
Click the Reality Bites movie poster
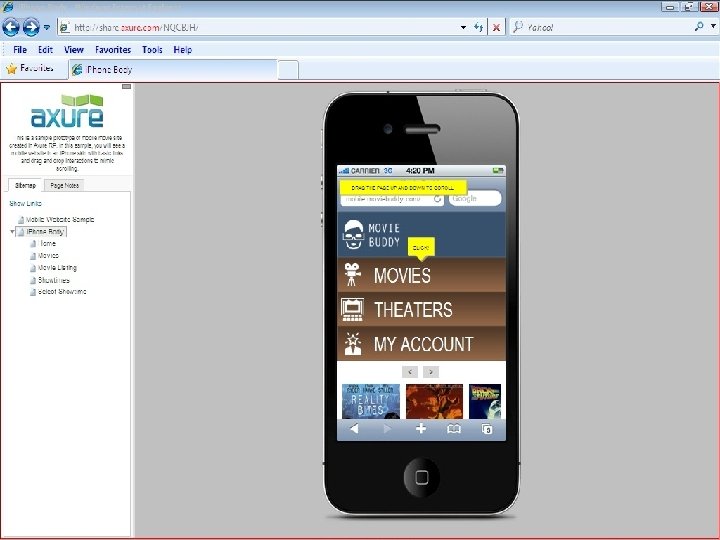point(371,401)
